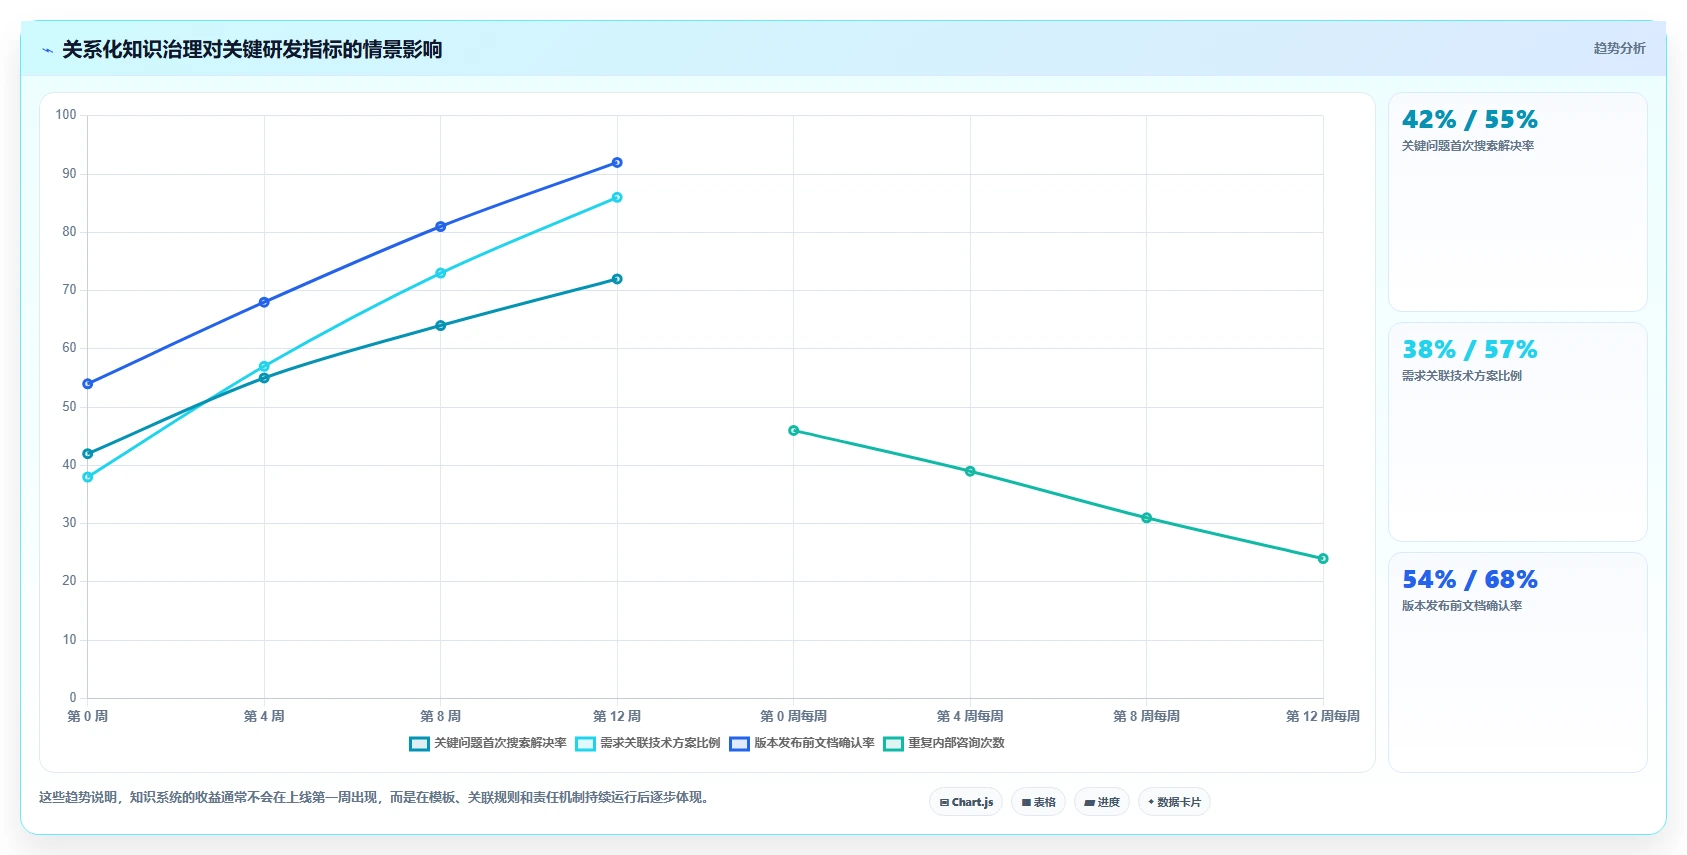The width and height of the screenshot is (1687, 855).
Task: Click the 第 0 周 x-axis label
Action: [x=88, y=716]
